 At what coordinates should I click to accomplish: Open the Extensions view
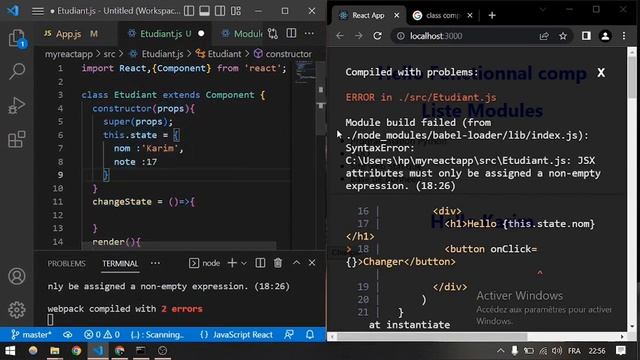tap(17, 139)
